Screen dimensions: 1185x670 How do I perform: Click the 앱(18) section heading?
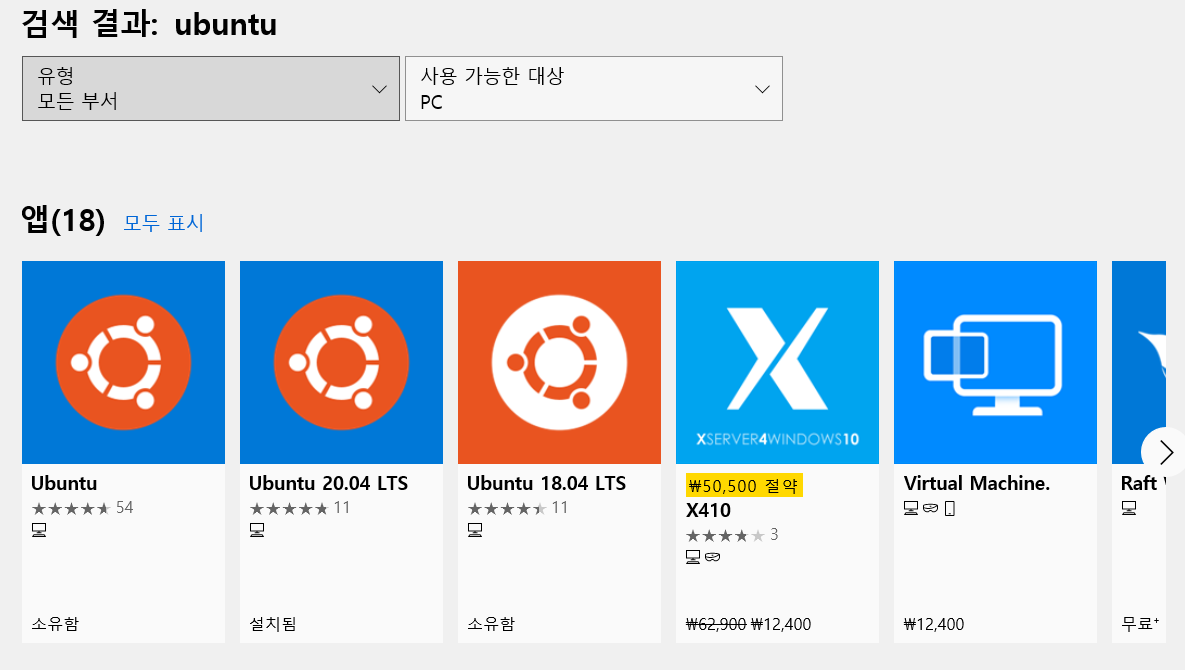(63, 221)
